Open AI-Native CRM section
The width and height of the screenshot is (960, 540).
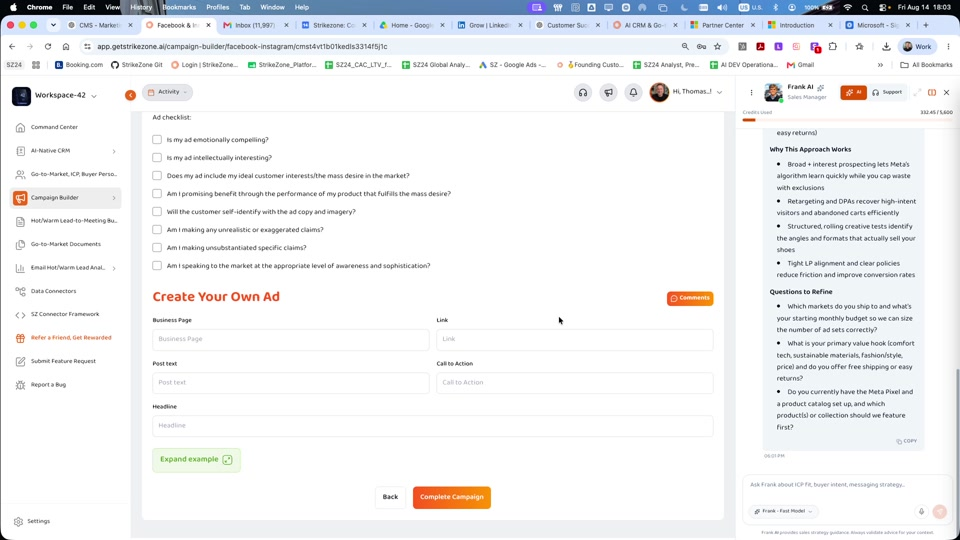click(50, 151)
